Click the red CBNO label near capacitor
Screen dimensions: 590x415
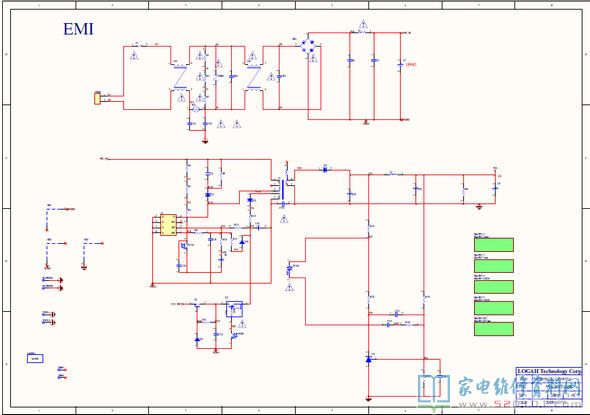tap(411, 65)
